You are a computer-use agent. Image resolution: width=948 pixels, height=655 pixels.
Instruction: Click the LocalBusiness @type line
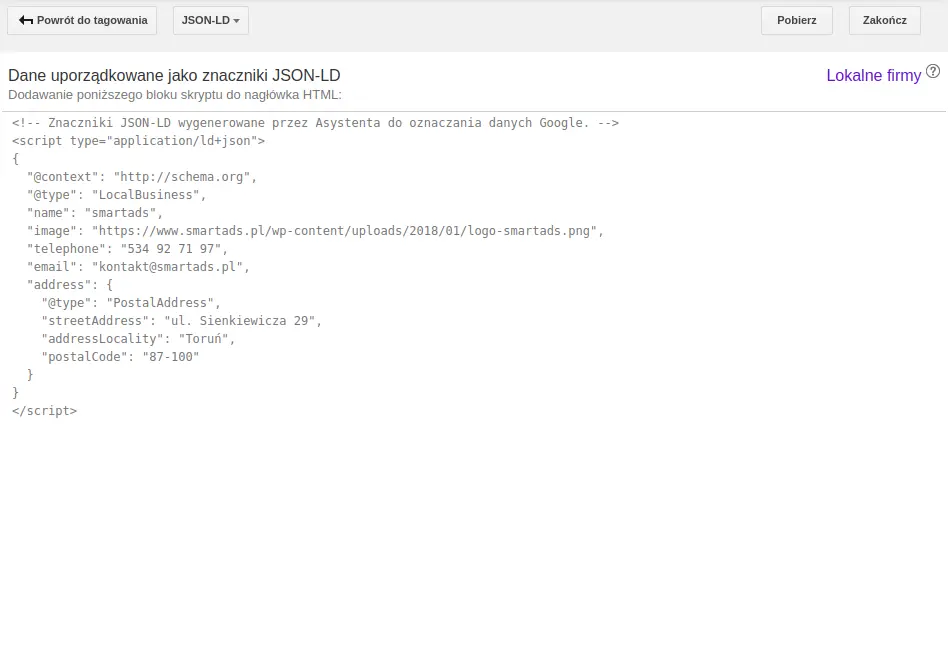[x=116, y=195]
